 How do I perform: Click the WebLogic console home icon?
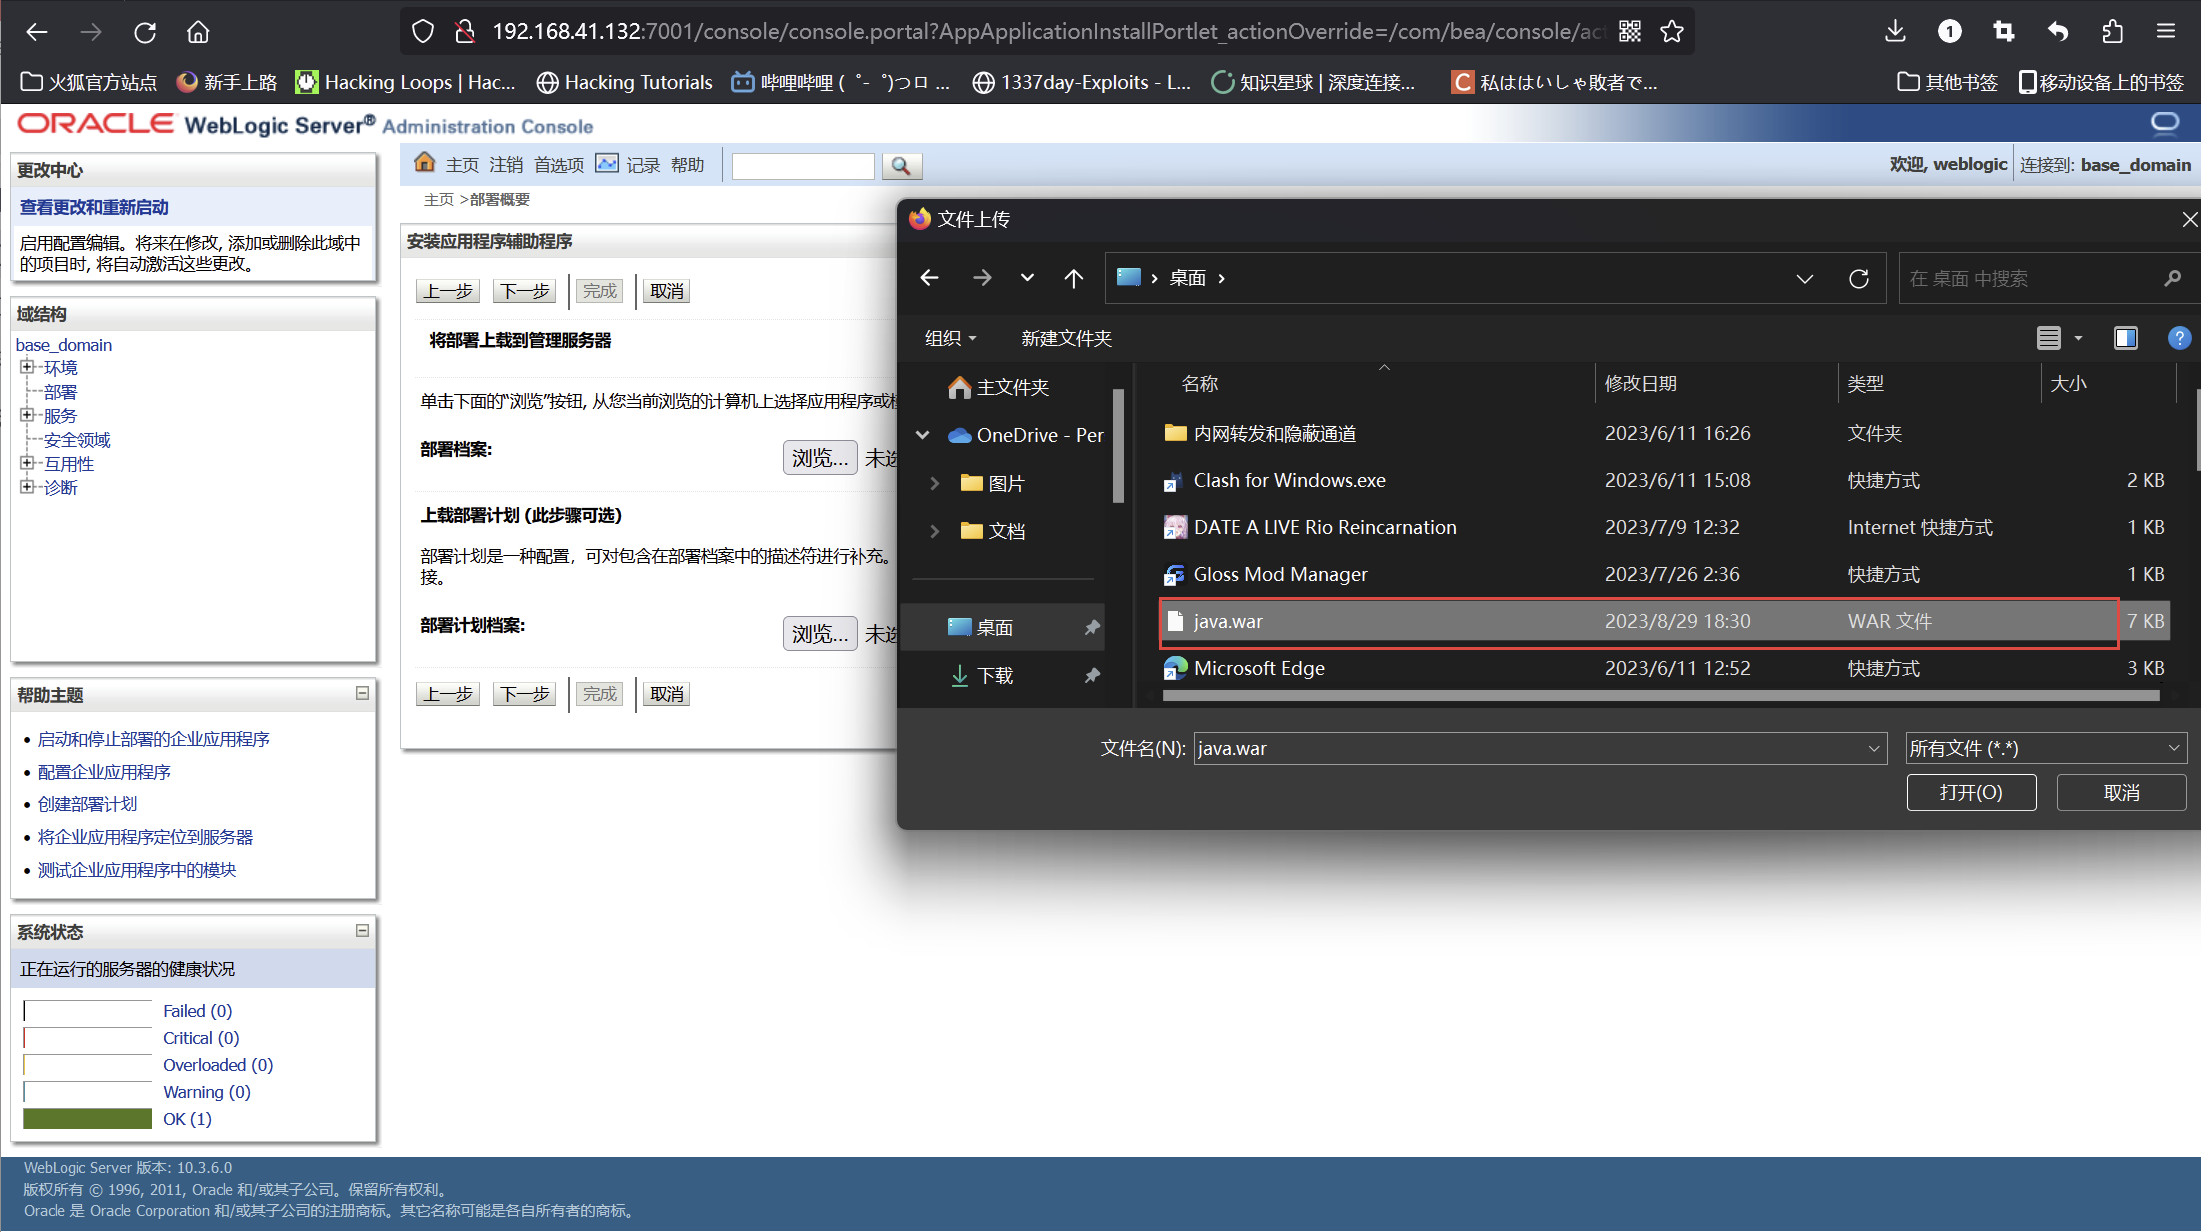pyautogui.click(x=424, y=162)
